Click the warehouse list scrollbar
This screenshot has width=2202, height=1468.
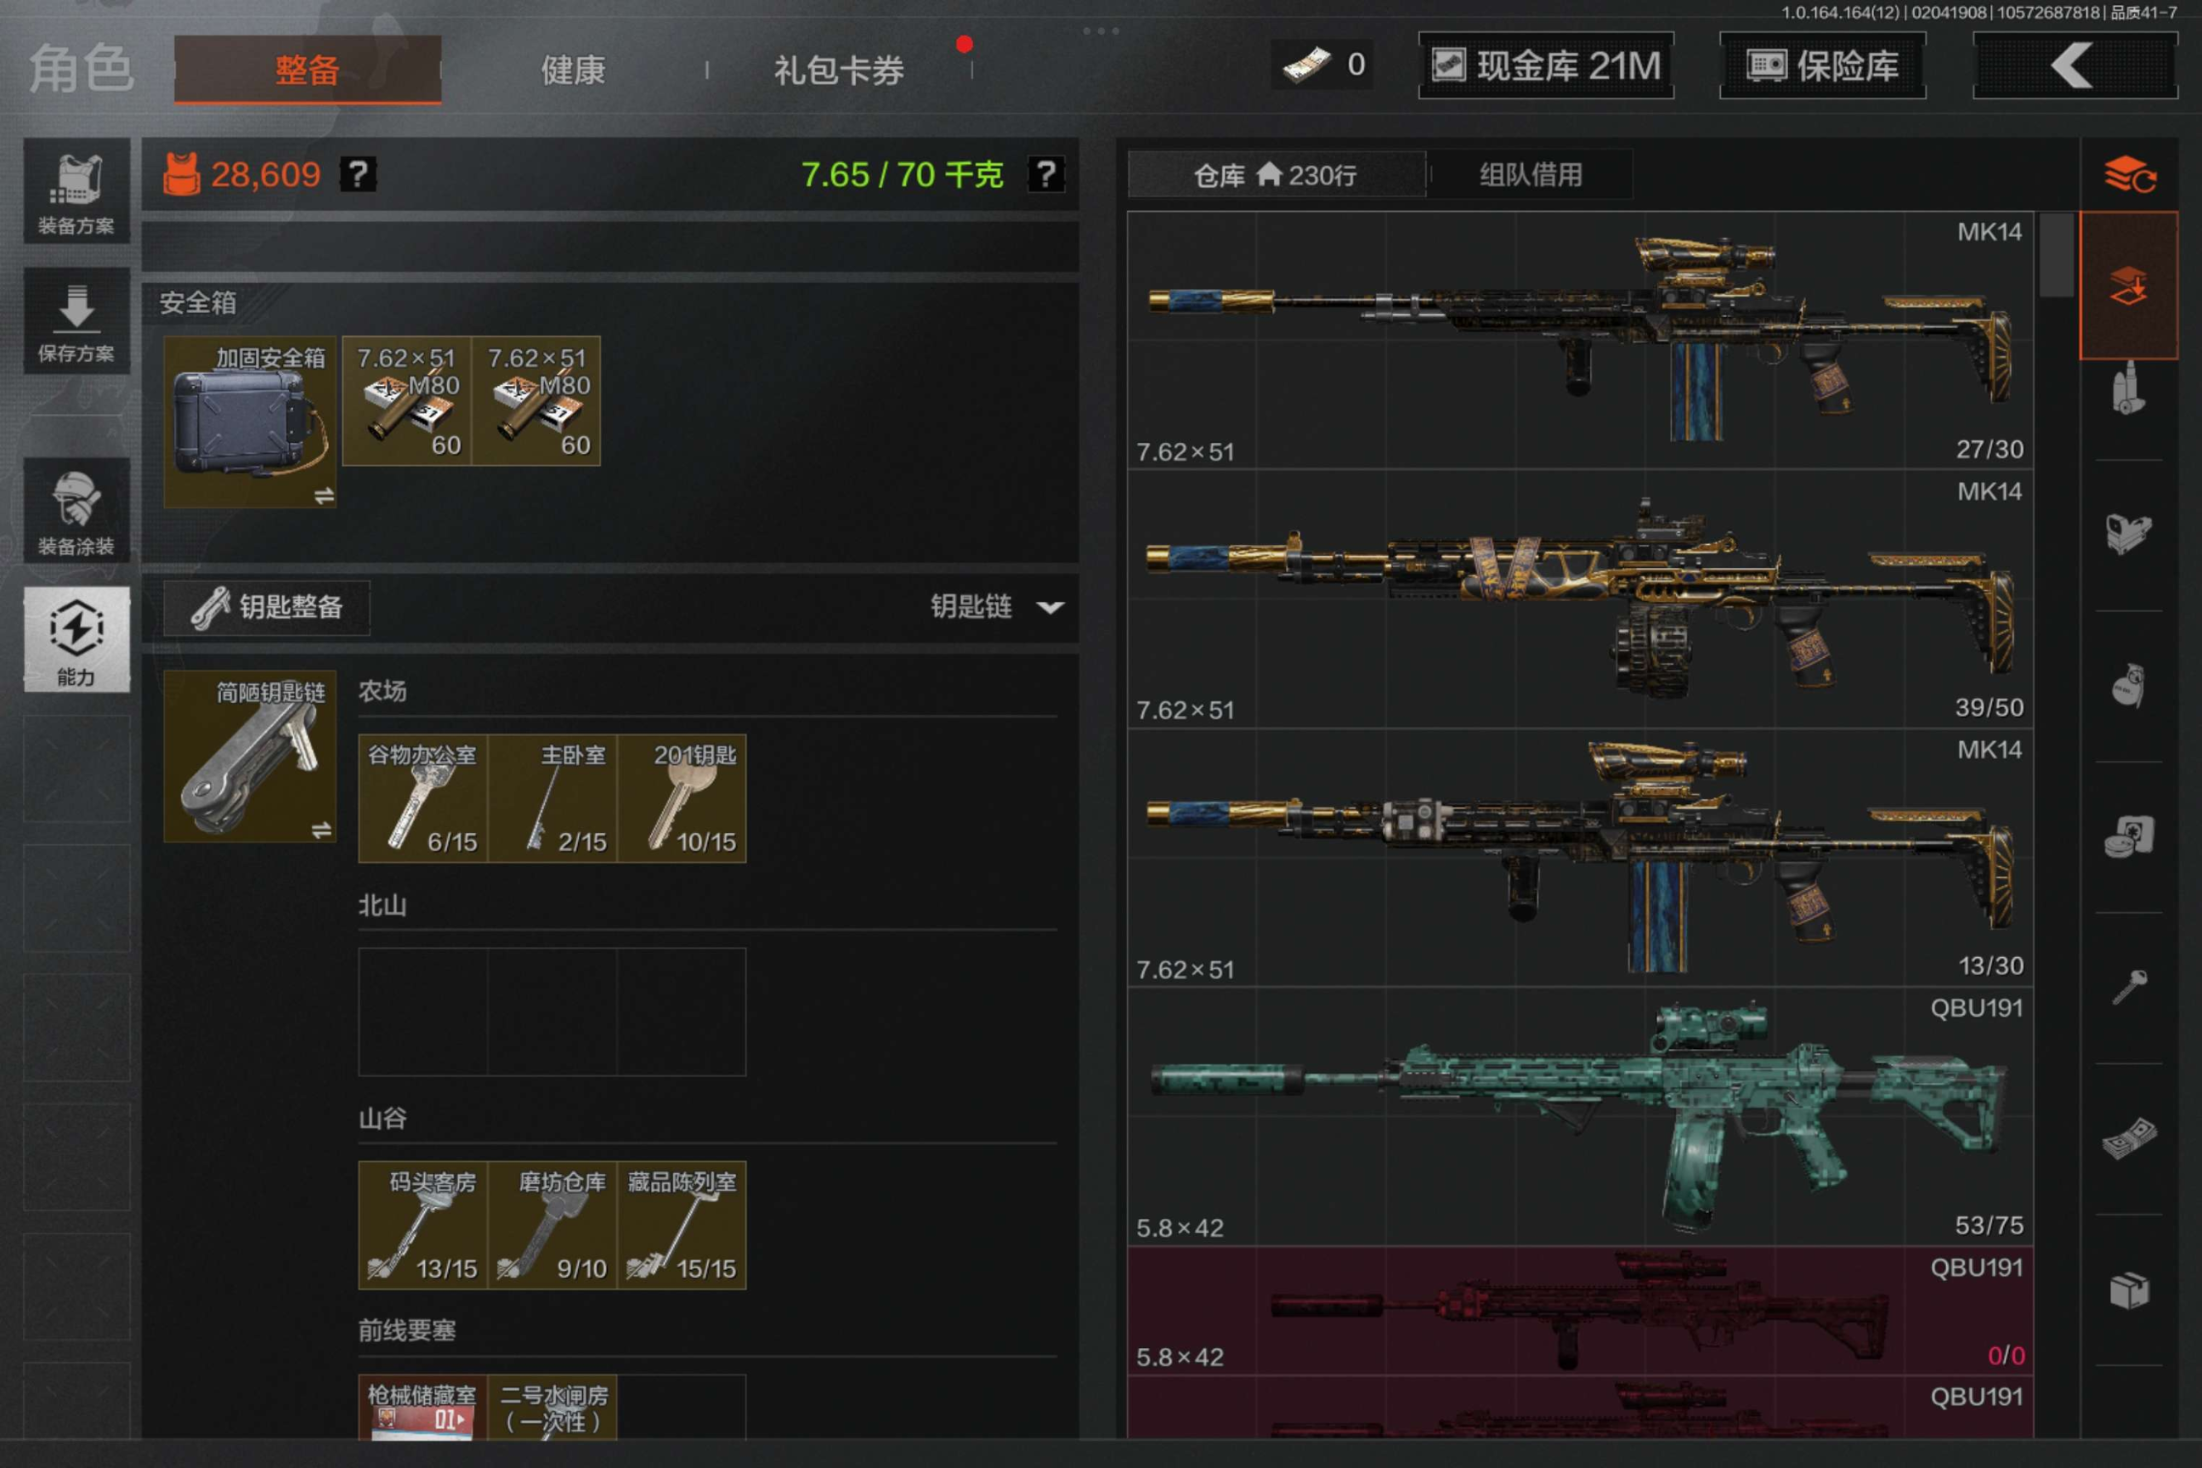coord(2055,256)
